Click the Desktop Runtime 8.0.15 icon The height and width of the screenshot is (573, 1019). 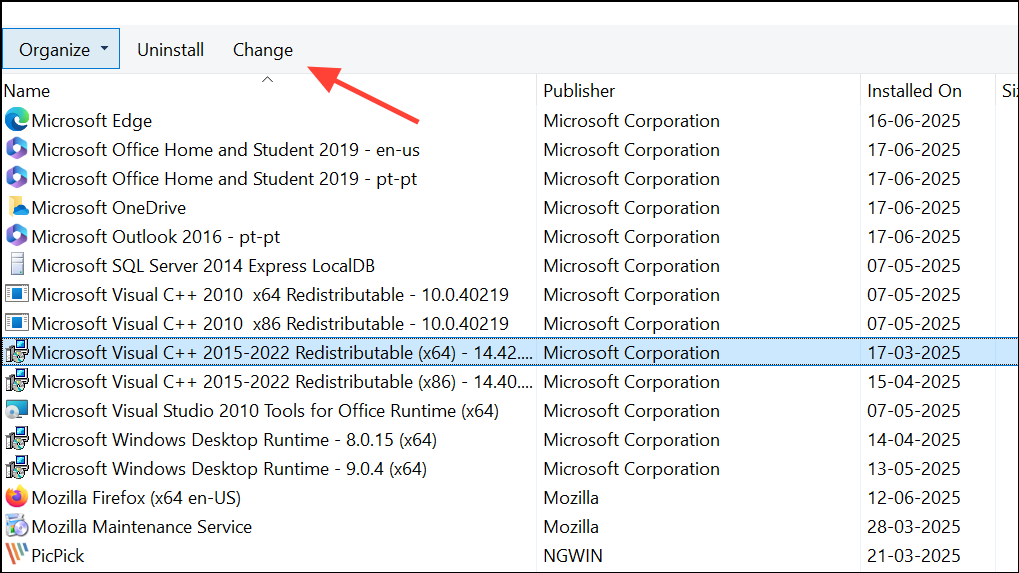coord(17,439)
